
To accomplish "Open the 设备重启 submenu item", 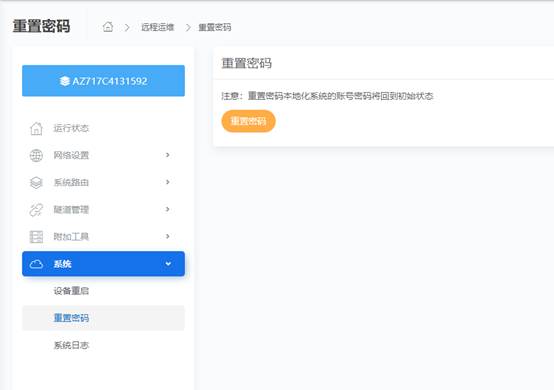I will pos(71,291).
